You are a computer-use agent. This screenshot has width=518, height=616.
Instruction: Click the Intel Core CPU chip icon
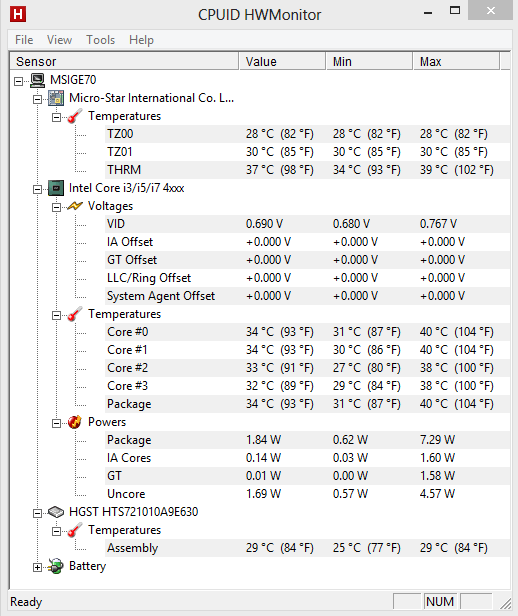(56, 188)
